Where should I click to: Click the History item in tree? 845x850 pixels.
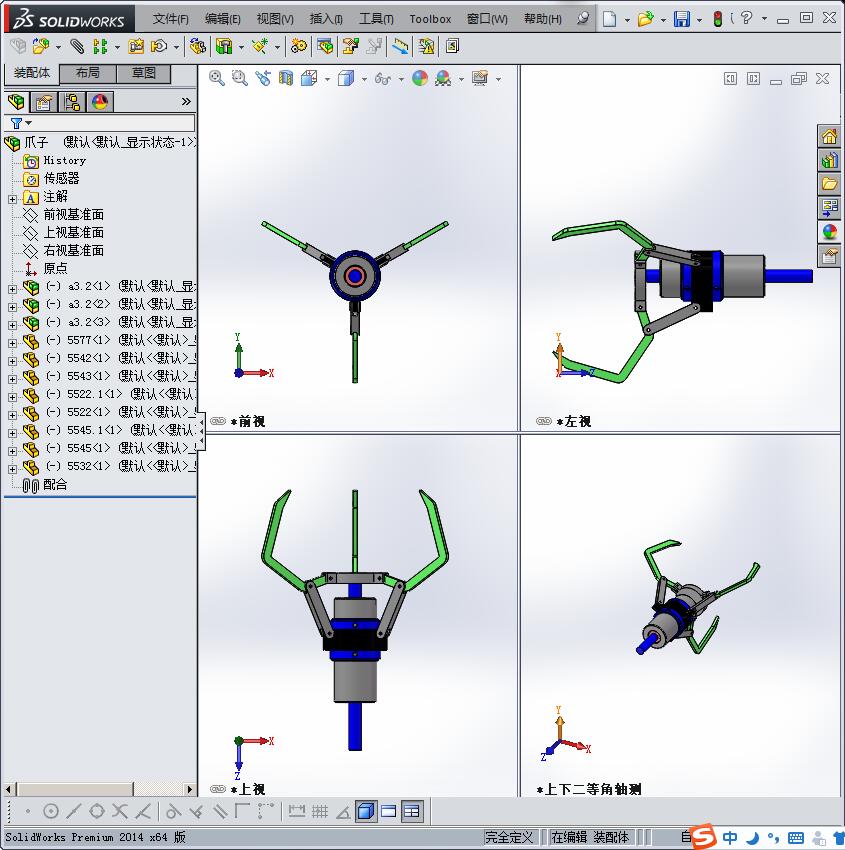click(64, 160)
